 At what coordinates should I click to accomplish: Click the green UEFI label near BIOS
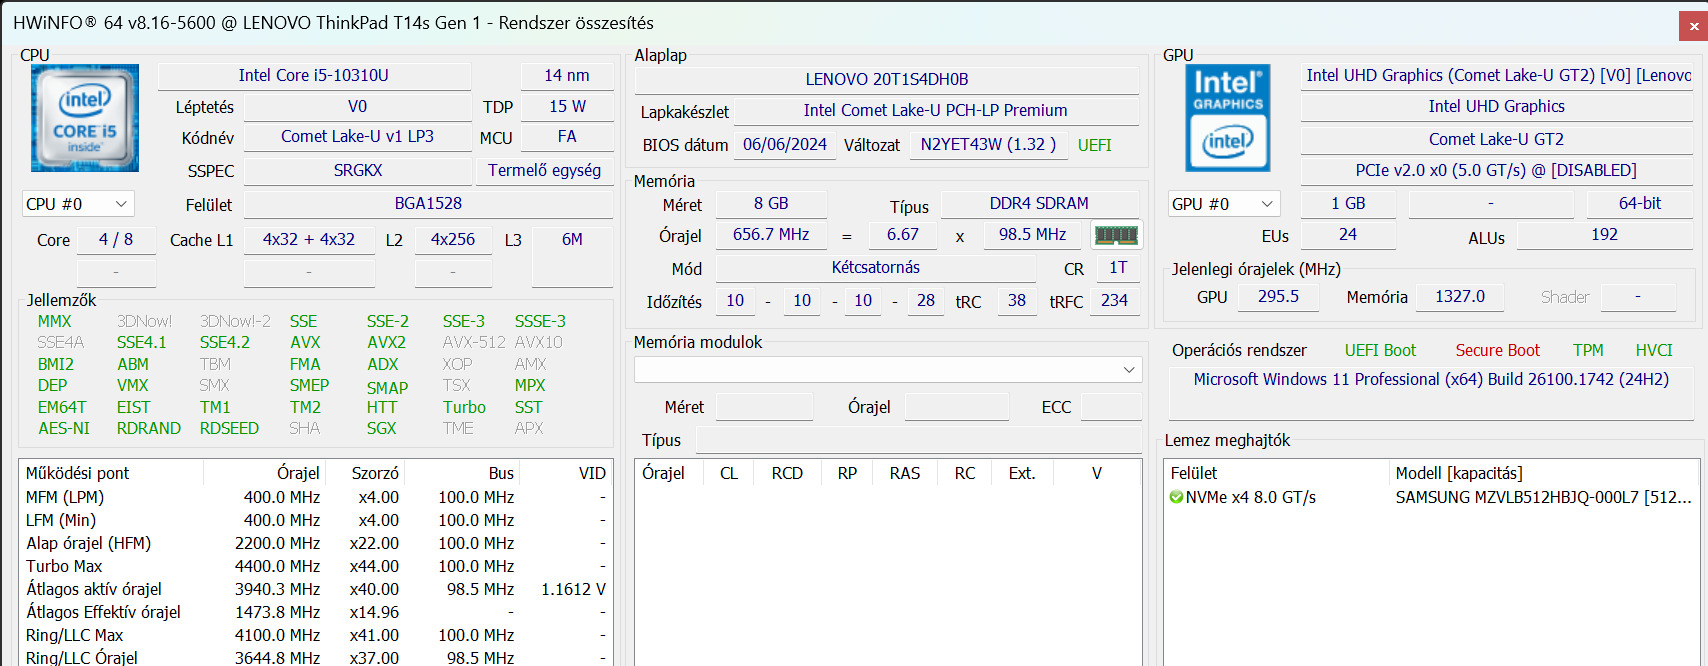1094,145
